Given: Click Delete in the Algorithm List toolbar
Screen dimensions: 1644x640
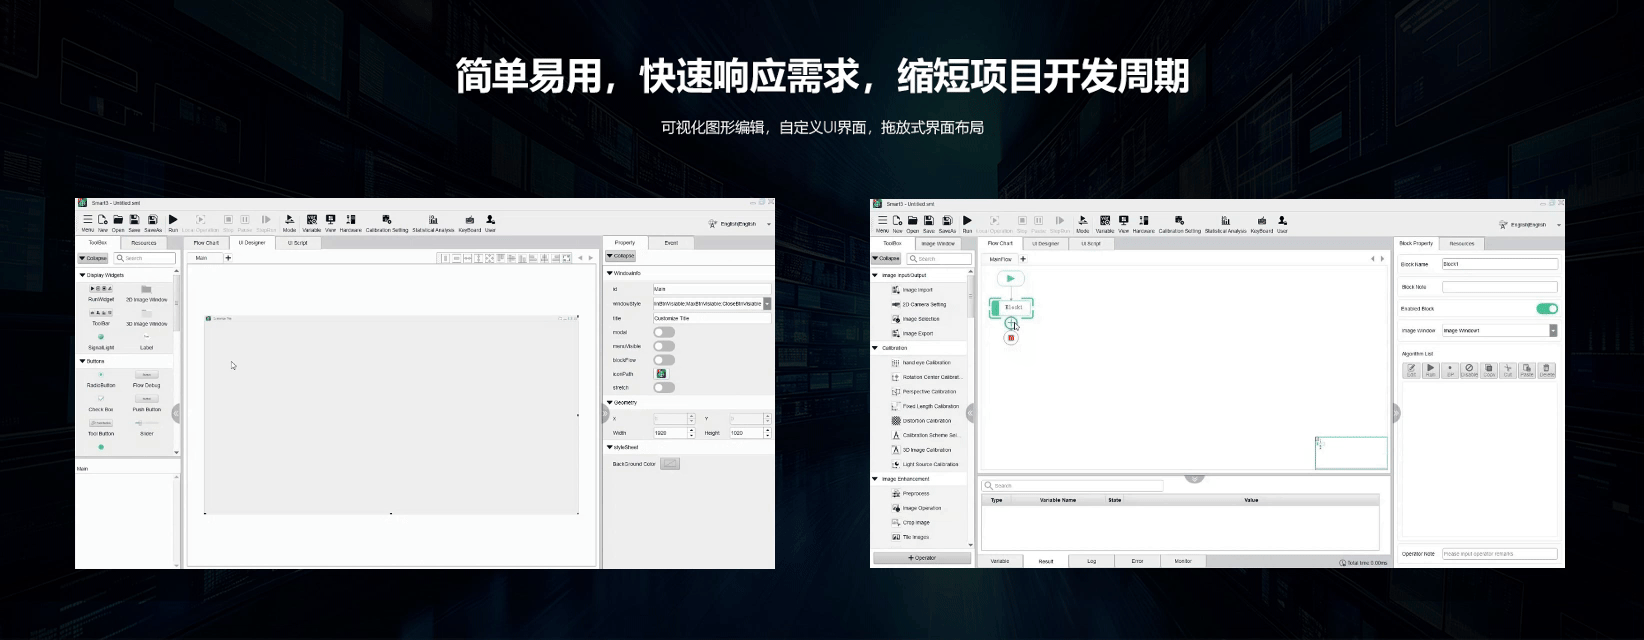Looking at the screenshot, I should point(1546,369).
